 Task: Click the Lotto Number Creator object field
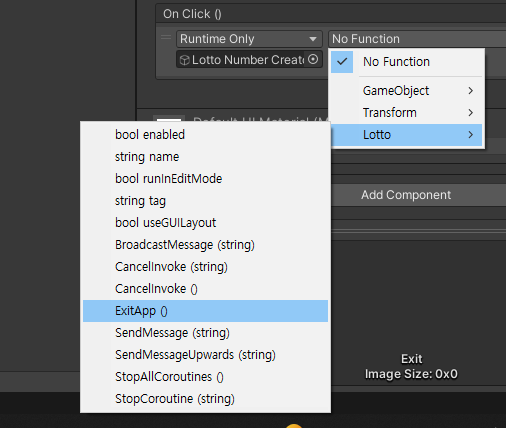pos(249,59)
